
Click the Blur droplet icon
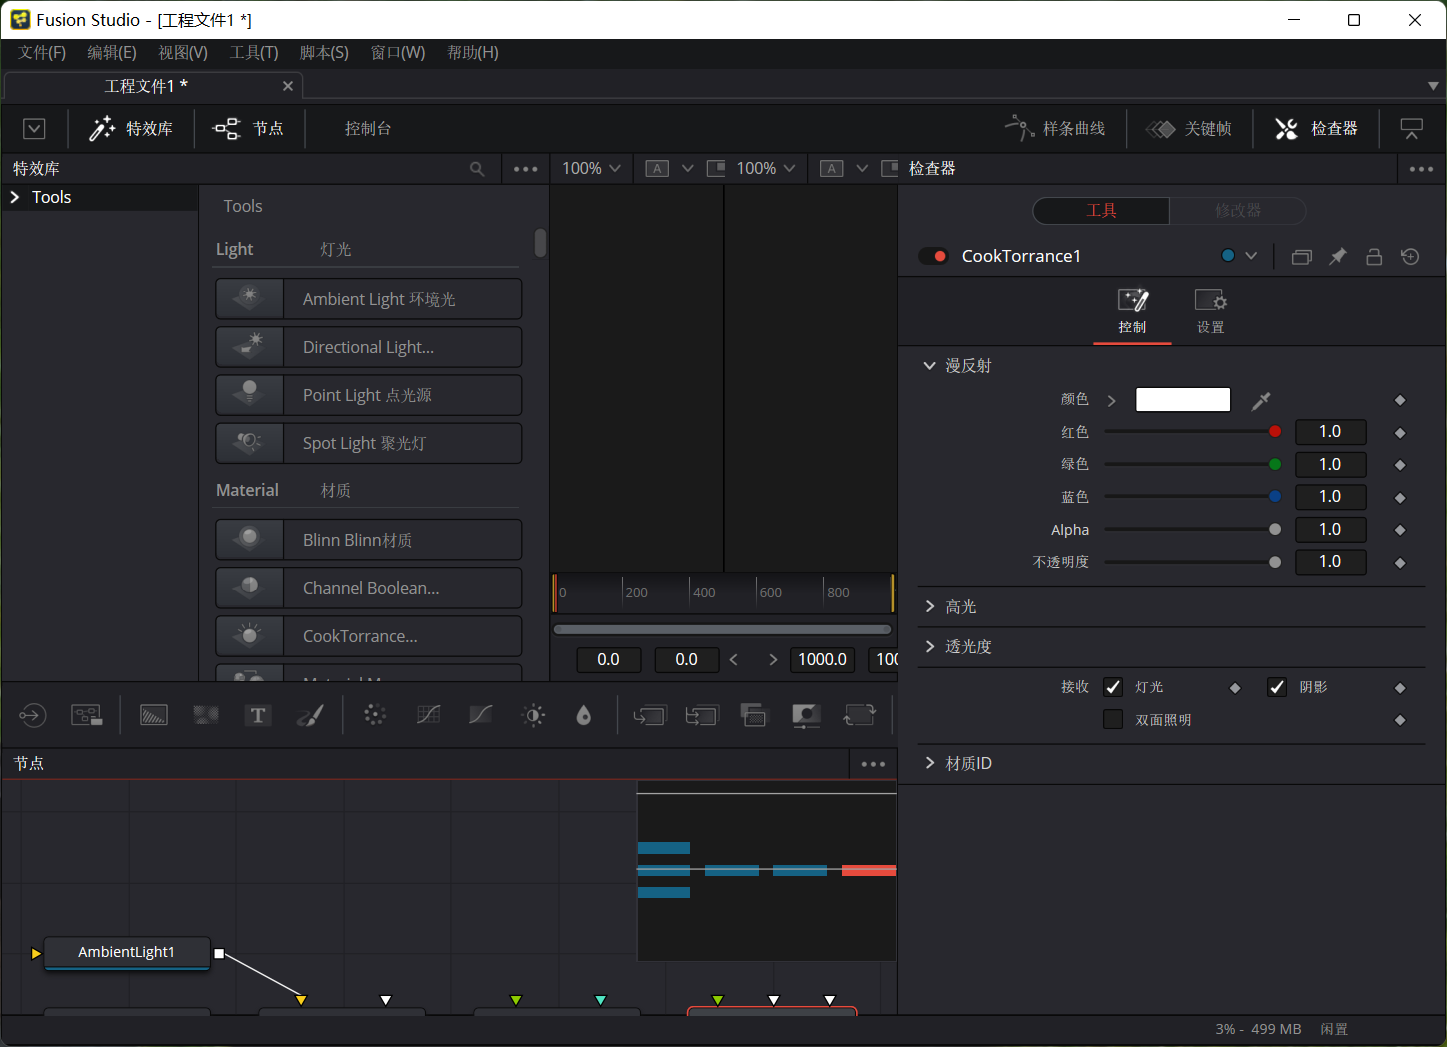point(584,715)
